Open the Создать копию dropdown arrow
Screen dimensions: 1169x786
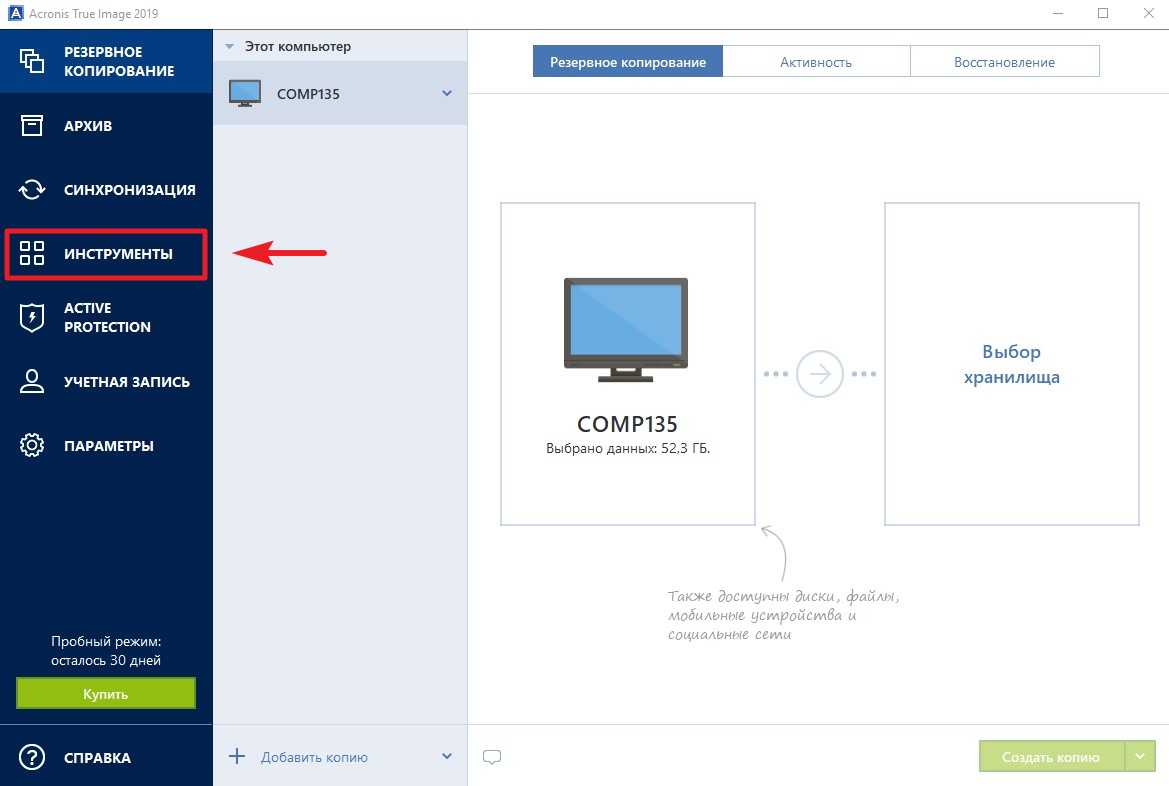point(1140,756)
